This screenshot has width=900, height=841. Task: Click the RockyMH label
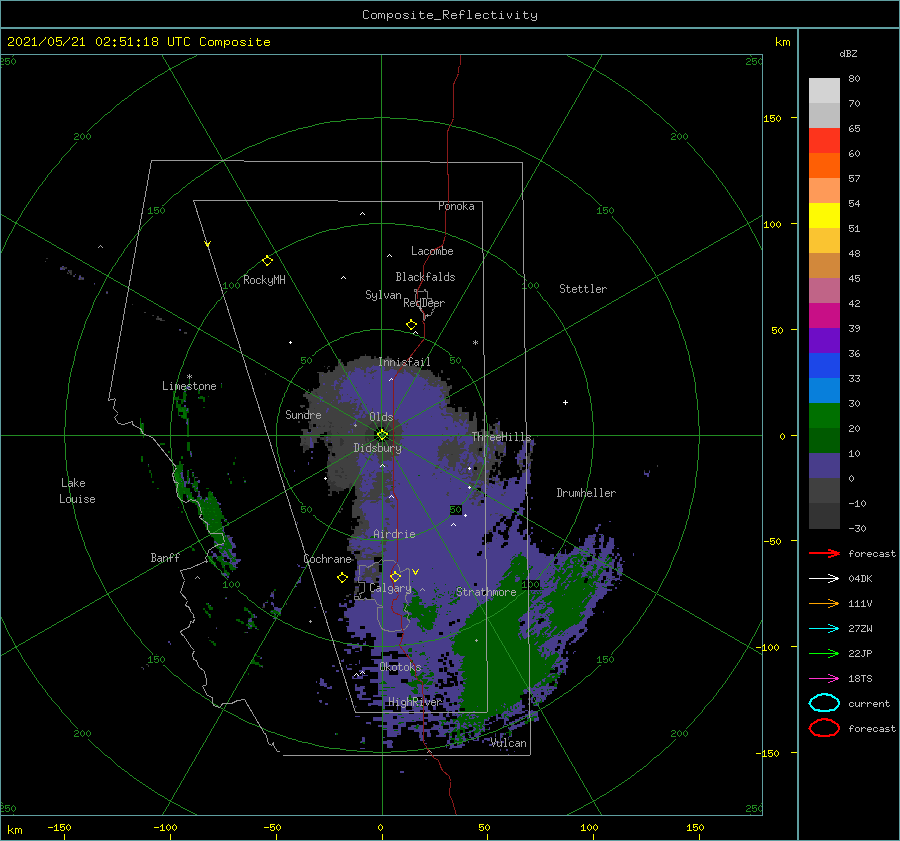click(x=264, y=280)
